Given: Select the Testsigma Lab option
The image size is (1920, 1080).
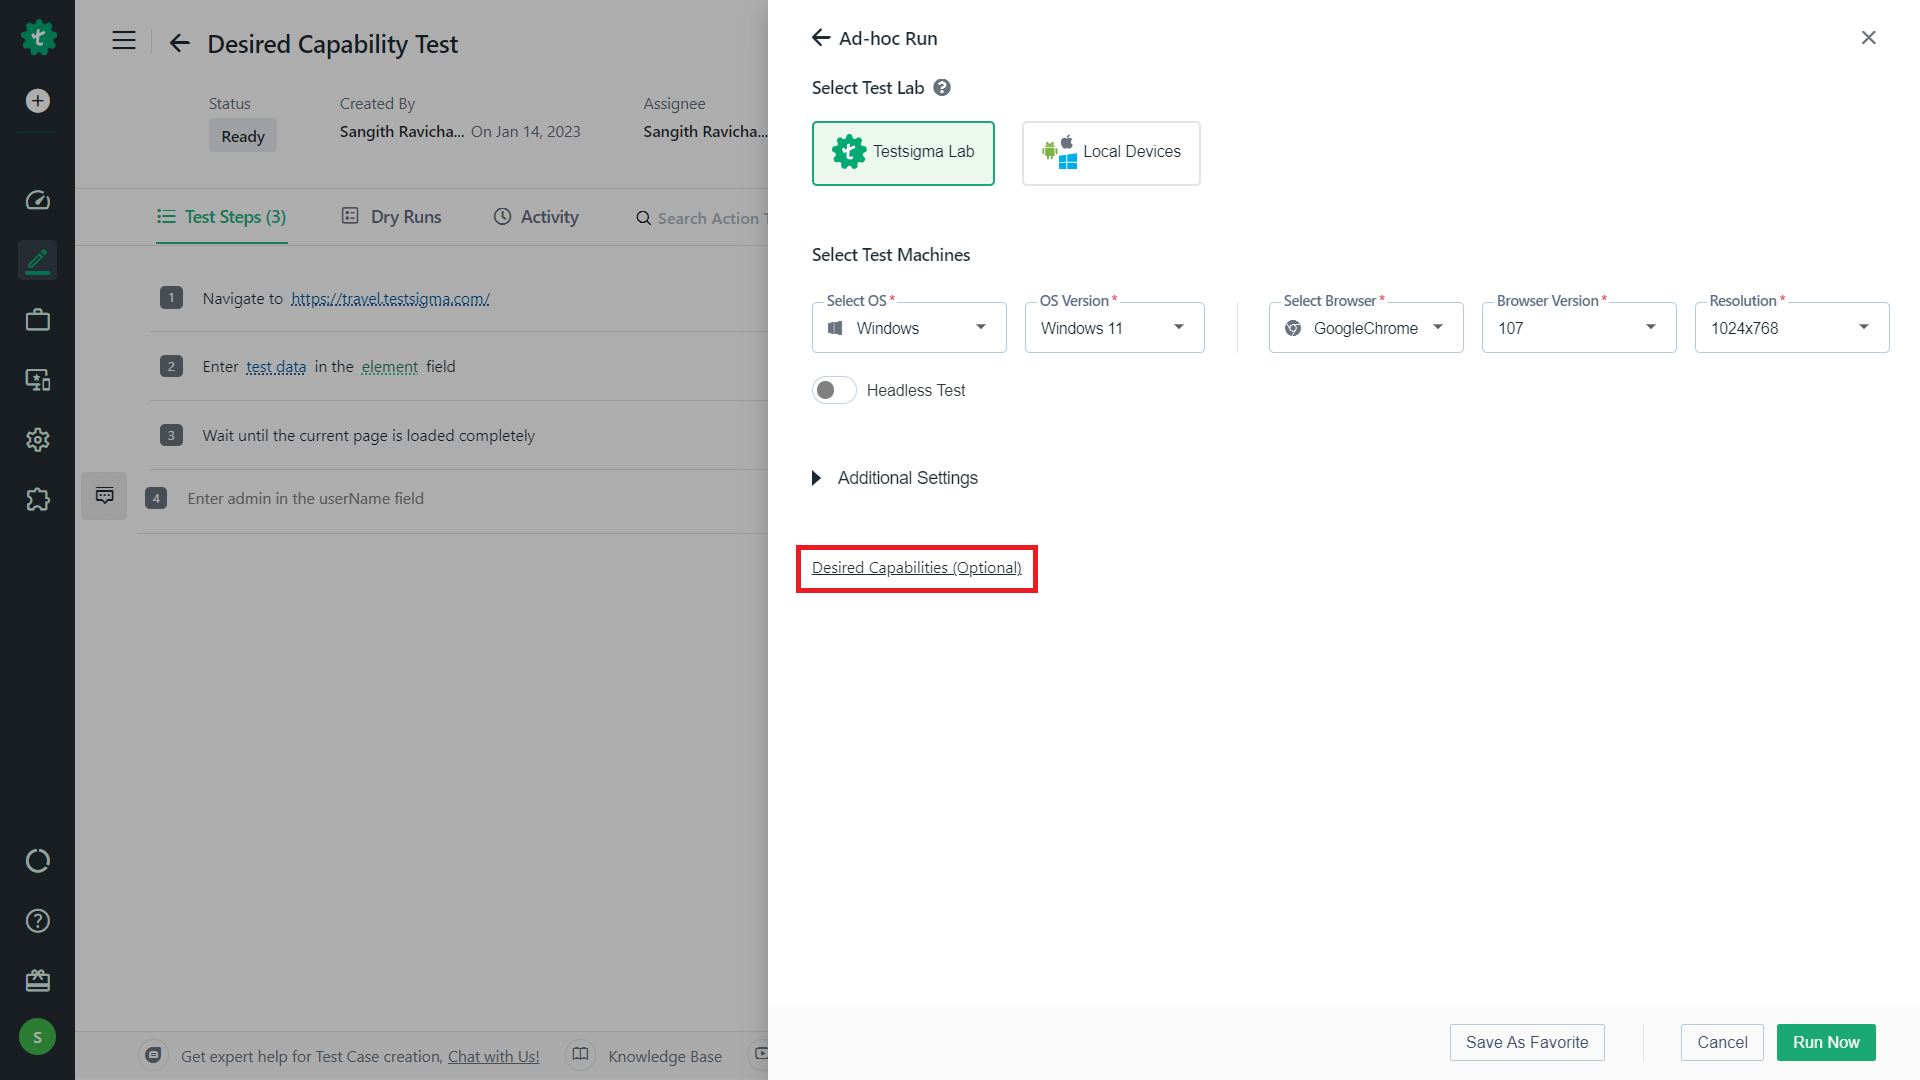Looking at the screenshot, I should point(903,153).
